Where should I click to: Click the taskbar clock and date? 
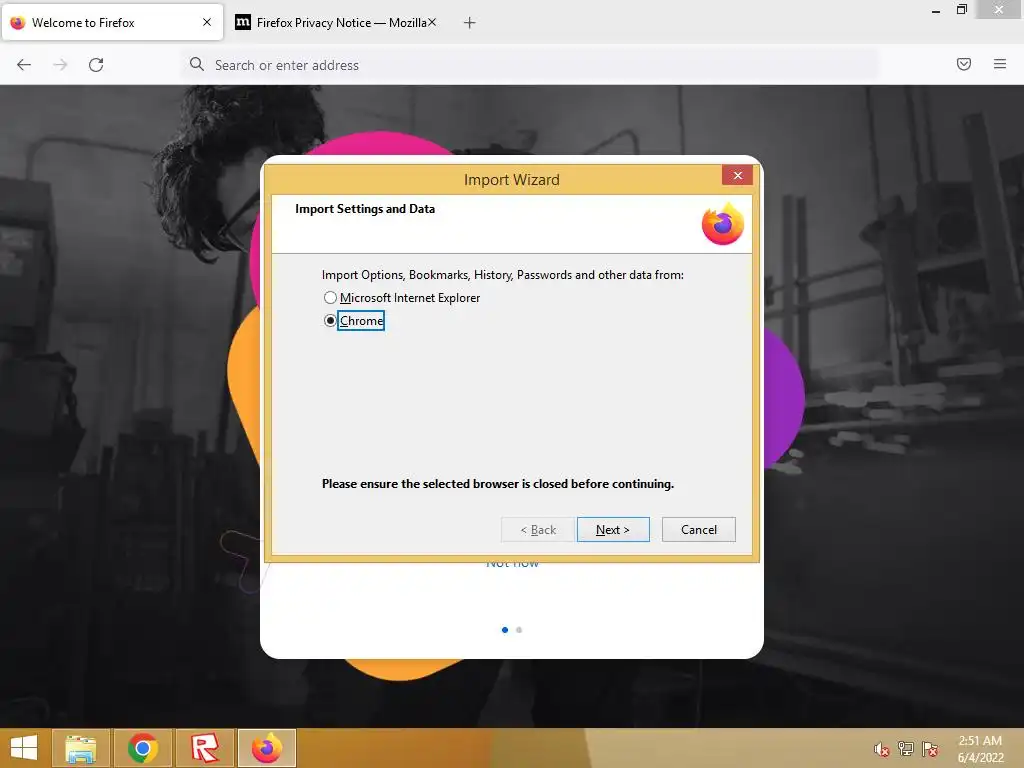[x=980, y=749]
